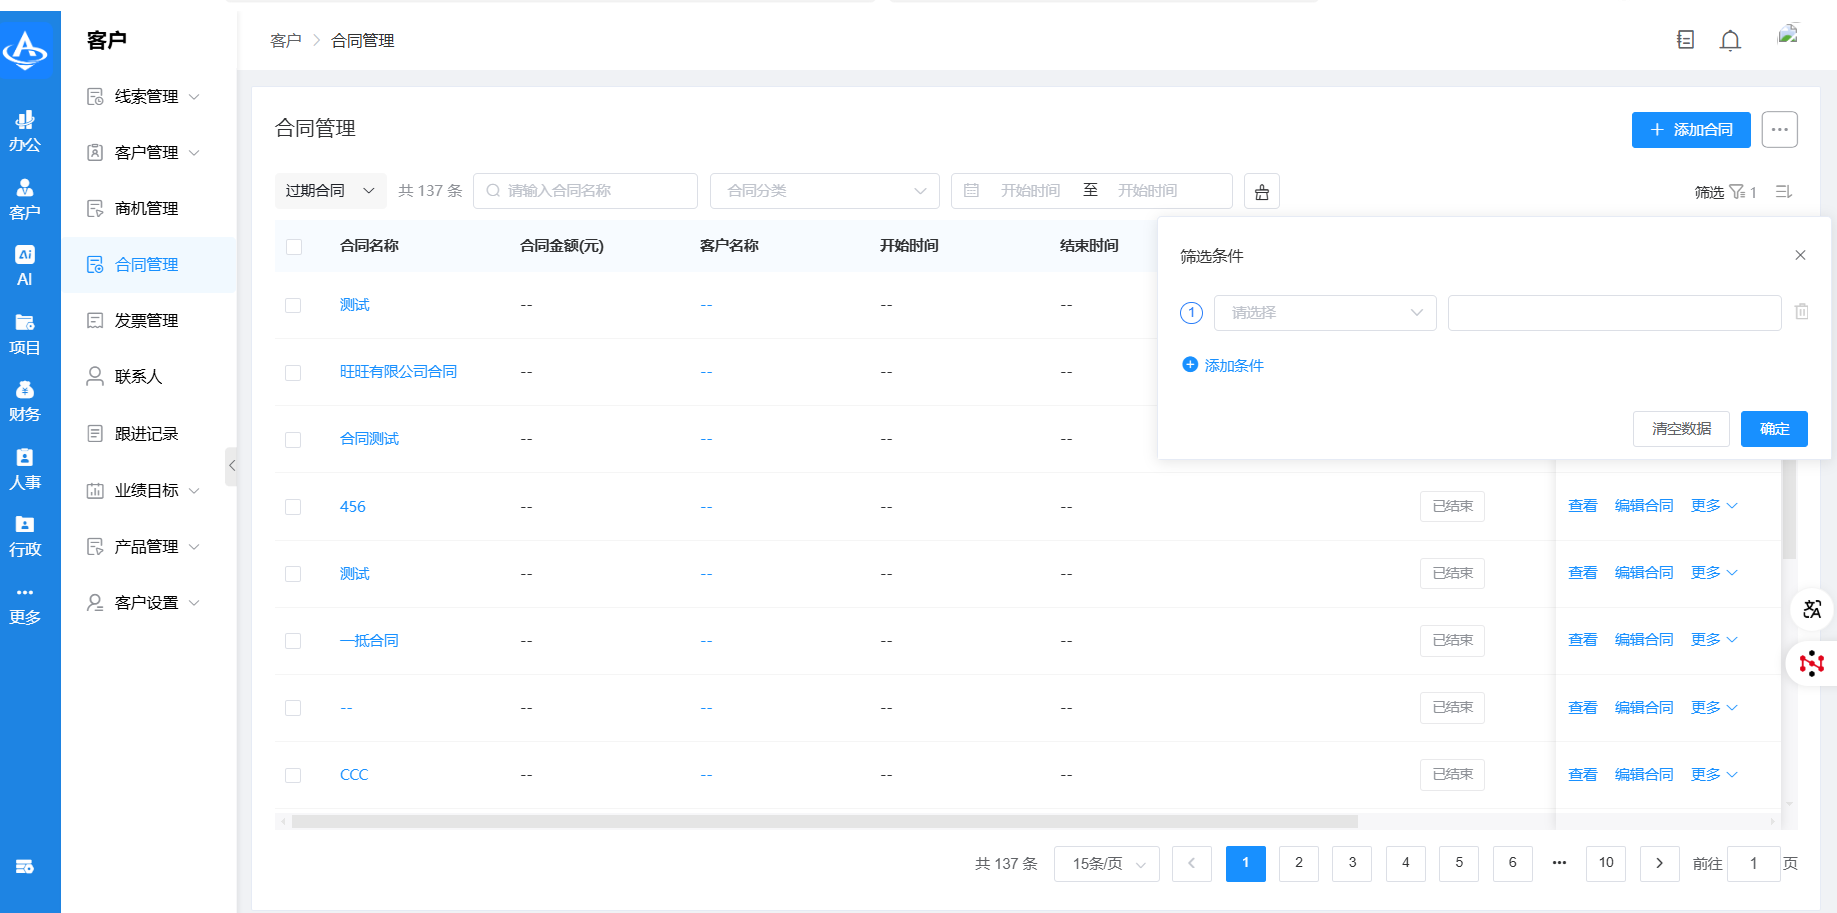
Task: Click the 添加合同 button
Action: click(1690, 130)
